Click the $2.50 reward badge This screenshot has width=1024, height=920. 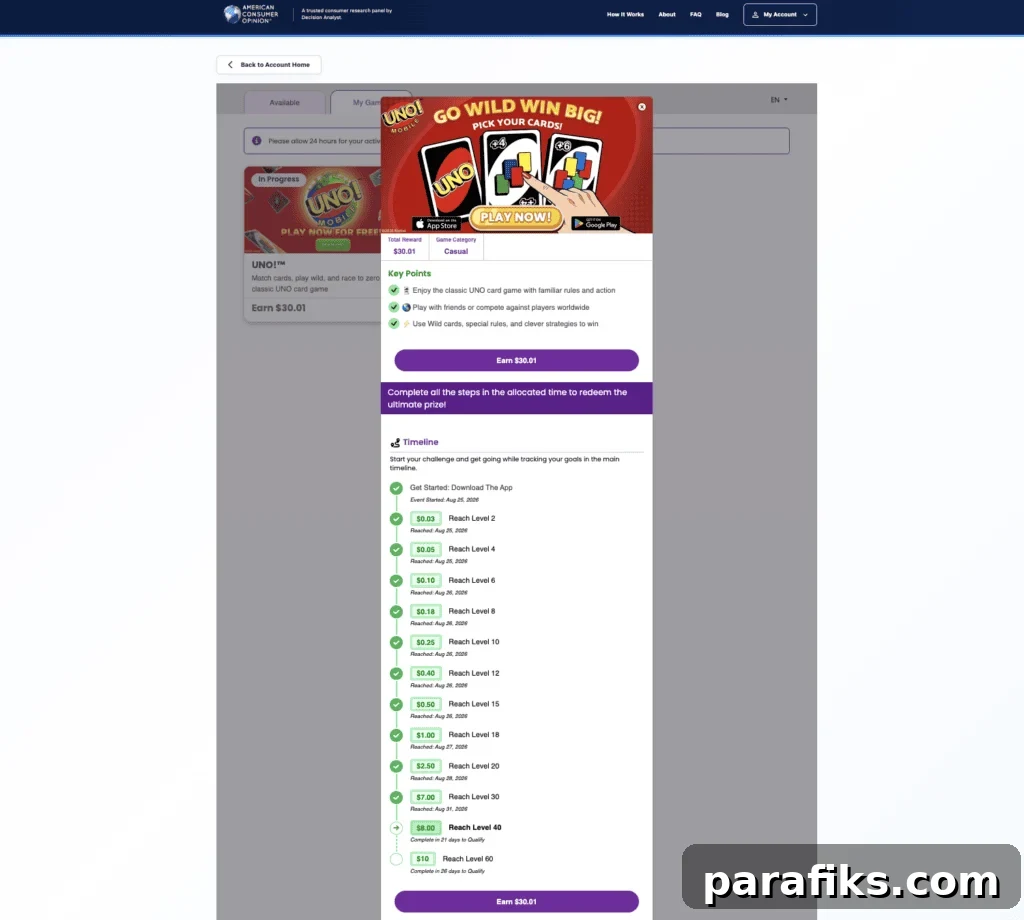click(426, 766)
